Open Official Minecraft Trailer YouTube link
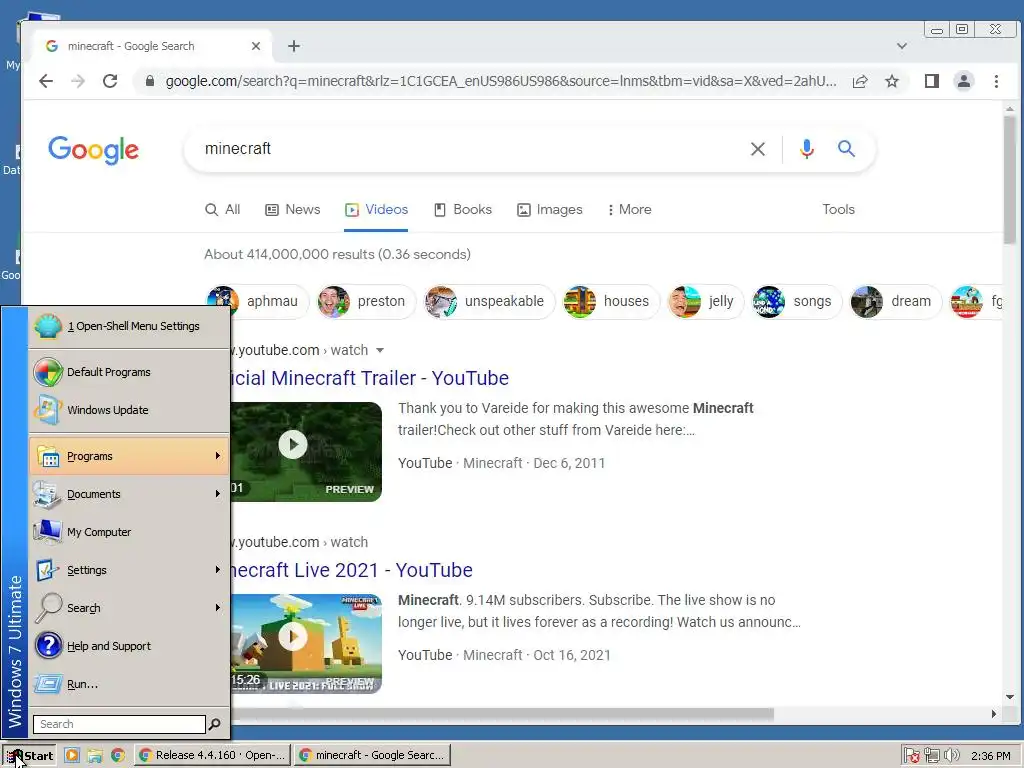This screenshot has height=768, width=1024. pos(370,378)
